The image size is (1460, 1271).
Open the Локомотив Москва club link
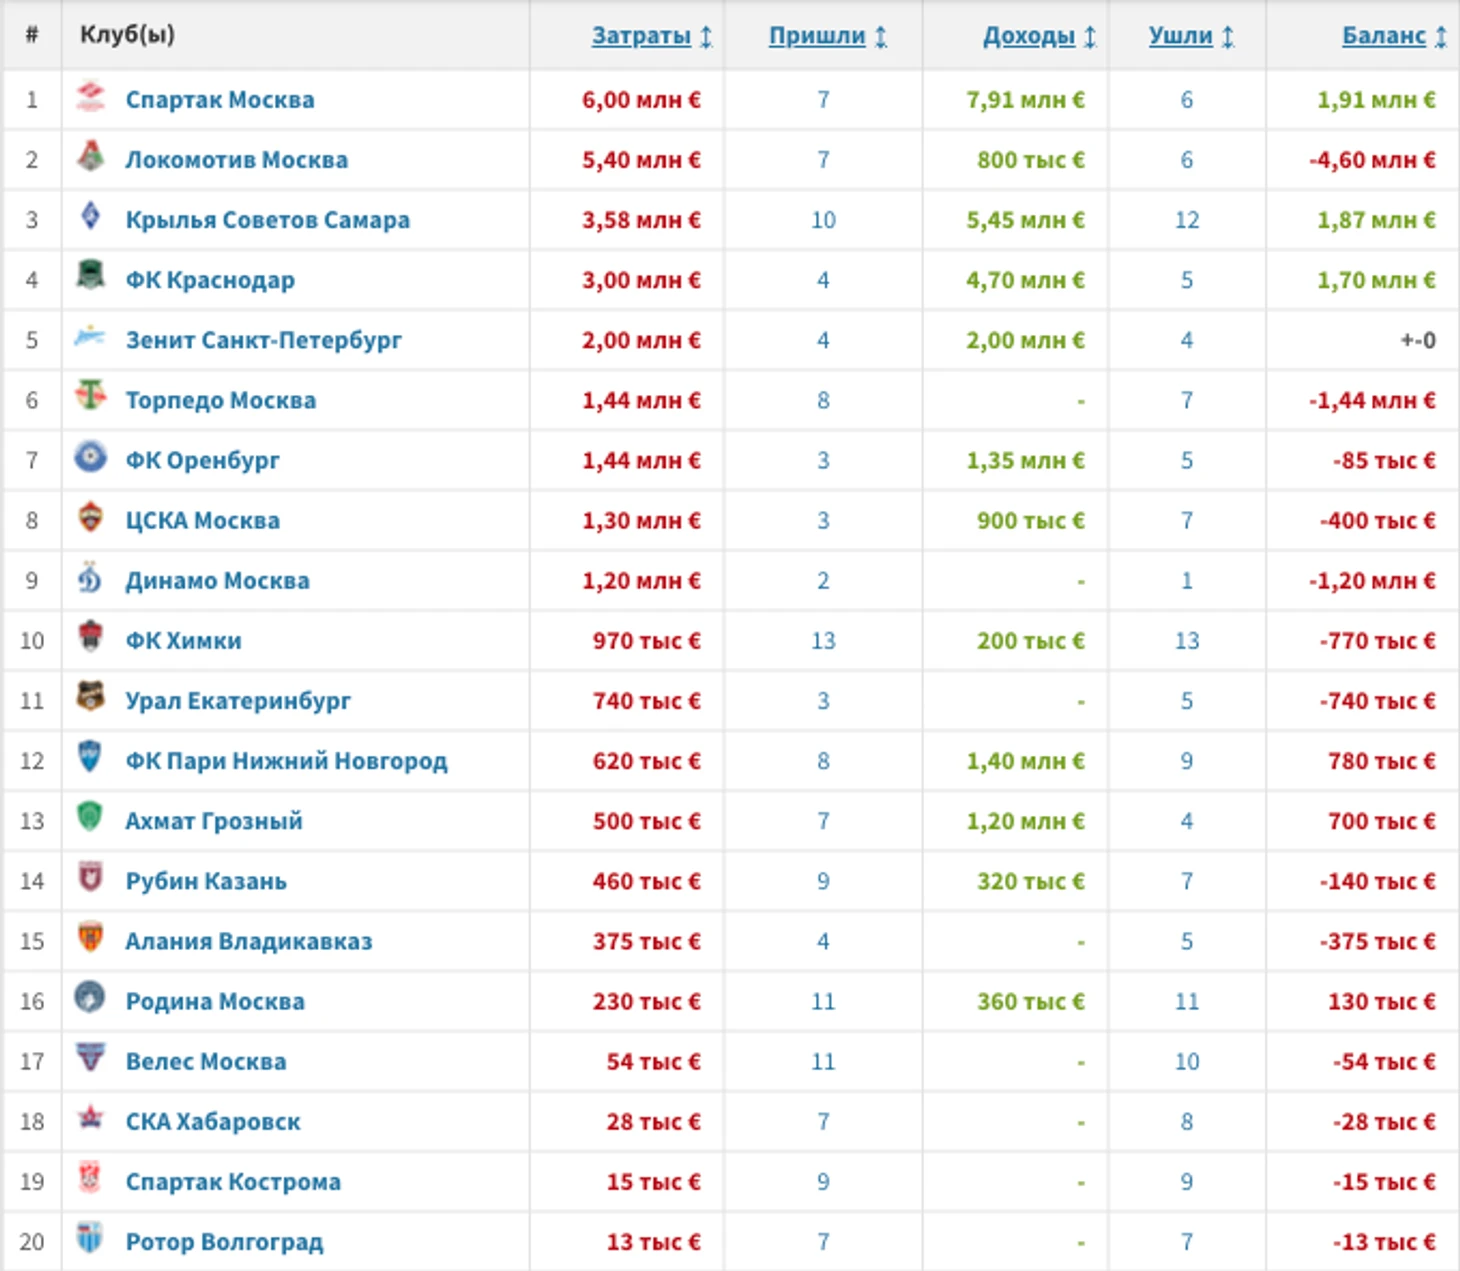click(x=237, y=160)
